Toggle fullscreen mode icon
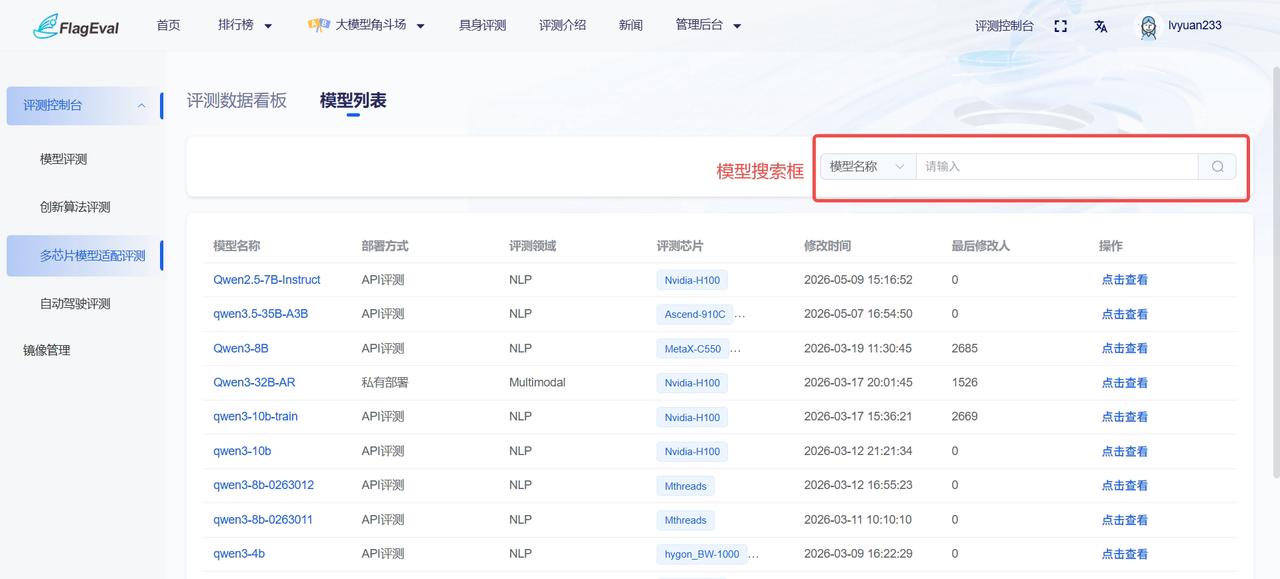Screen dimensions: 1280x579 (x=1061, y=26)
